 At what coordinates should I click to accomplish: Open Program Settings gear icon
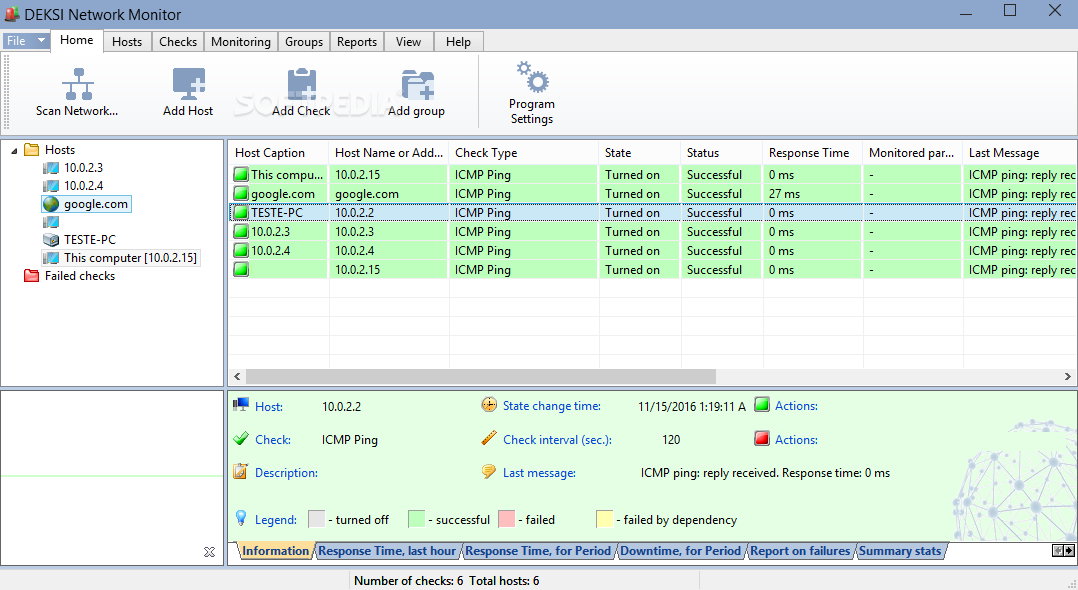[x=532, y=77]
